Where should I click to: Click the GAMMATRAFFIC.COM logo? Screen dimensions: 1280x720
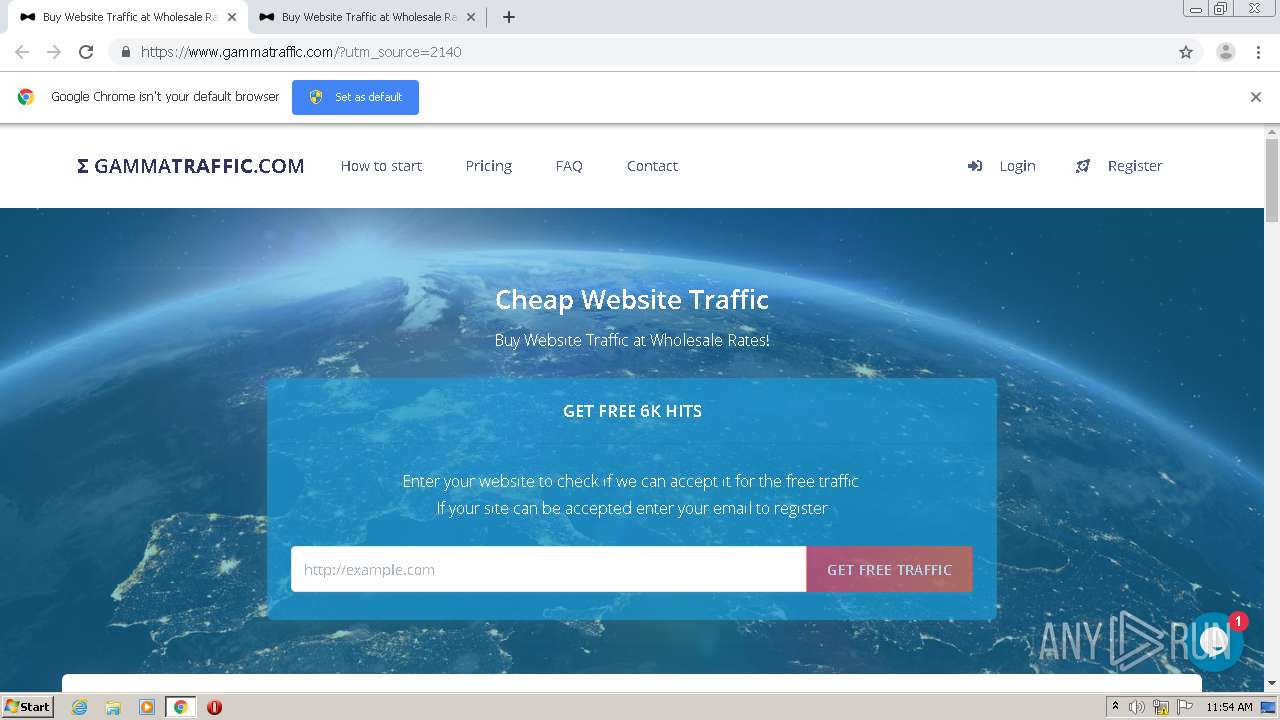(191, 166)
